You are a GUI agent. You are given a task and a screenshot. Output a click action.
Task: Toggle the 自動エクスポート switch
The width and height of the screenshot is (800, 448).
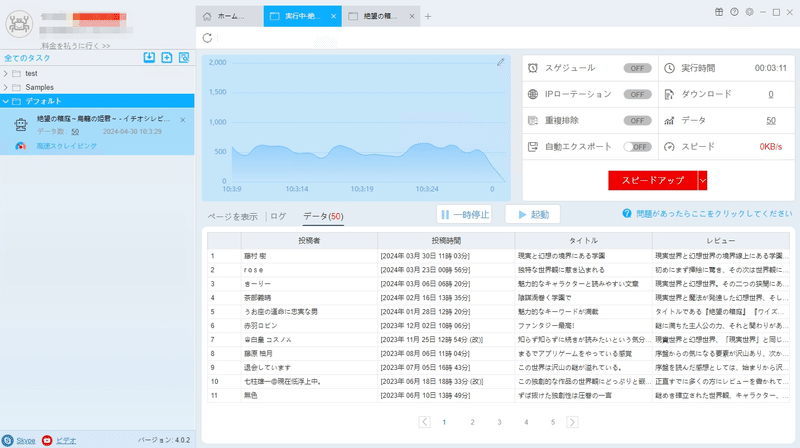coord(637,147)
